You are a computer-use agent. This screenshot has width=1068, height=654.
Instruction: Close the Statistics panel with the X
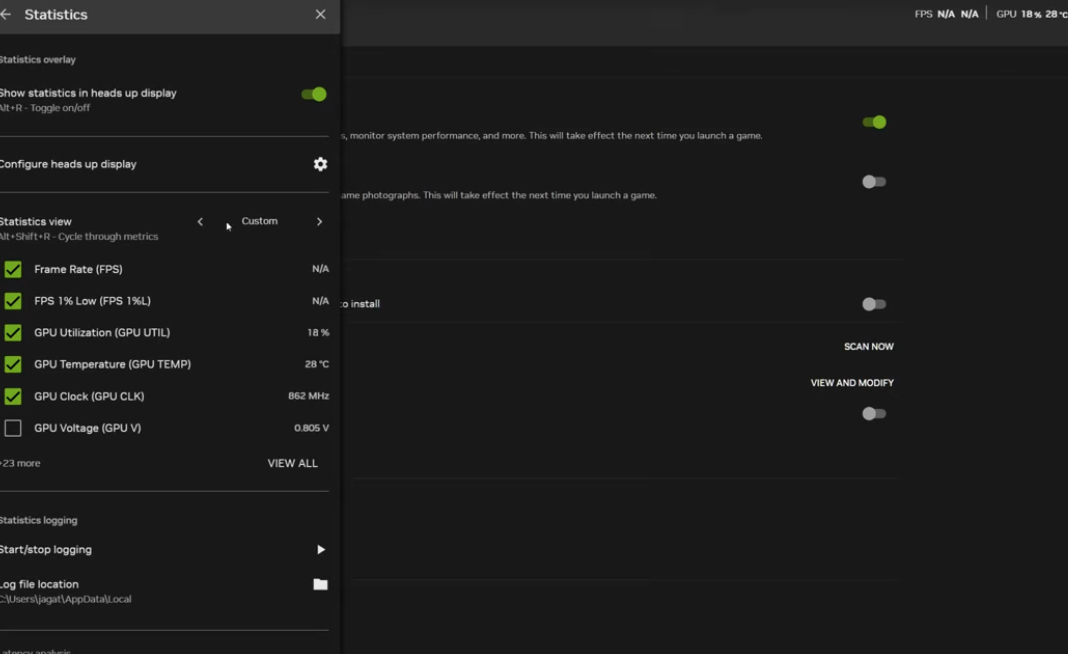pyautogui.click(x=320, y=15)
